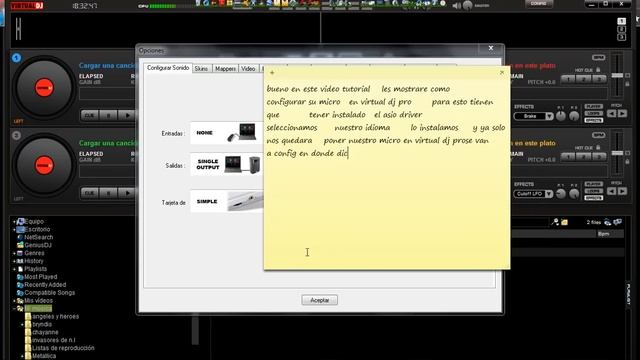Expand the Genres tree node
This screenshot has height=360, width=640.
click(14, 253)
